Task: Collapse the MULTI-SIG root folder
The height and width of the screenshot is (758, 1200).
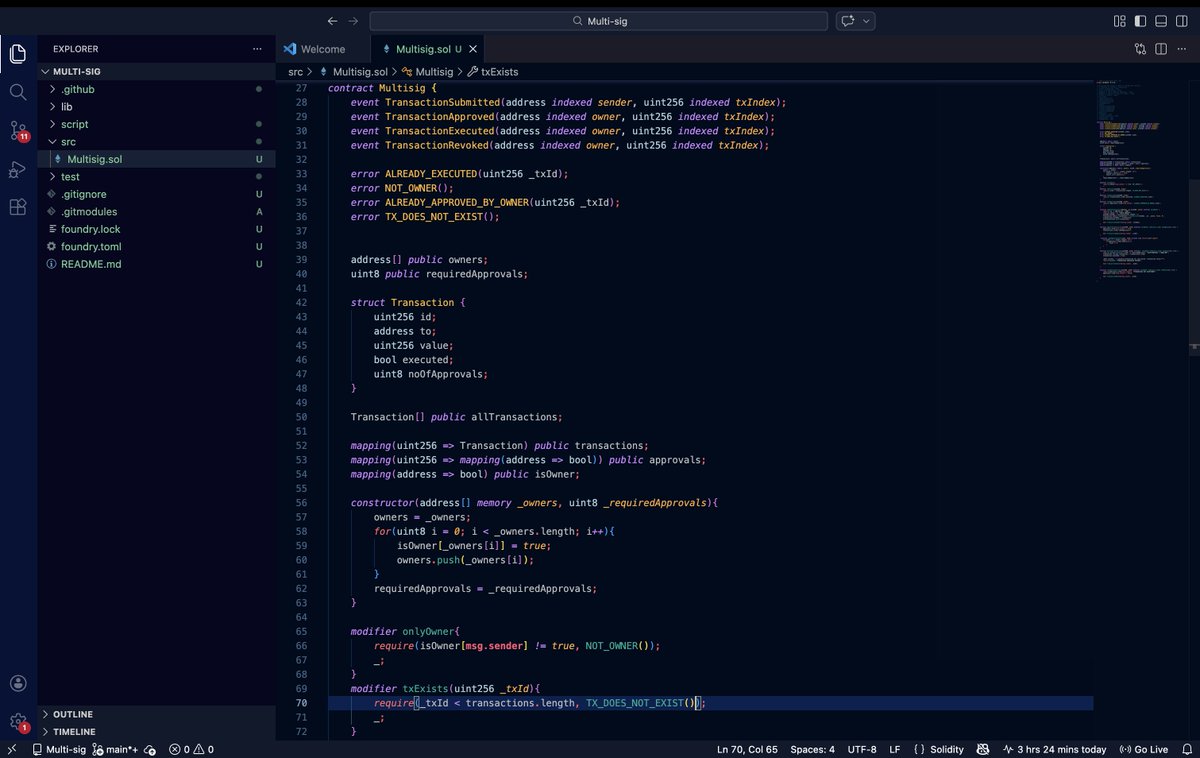Action: (156, 72)
